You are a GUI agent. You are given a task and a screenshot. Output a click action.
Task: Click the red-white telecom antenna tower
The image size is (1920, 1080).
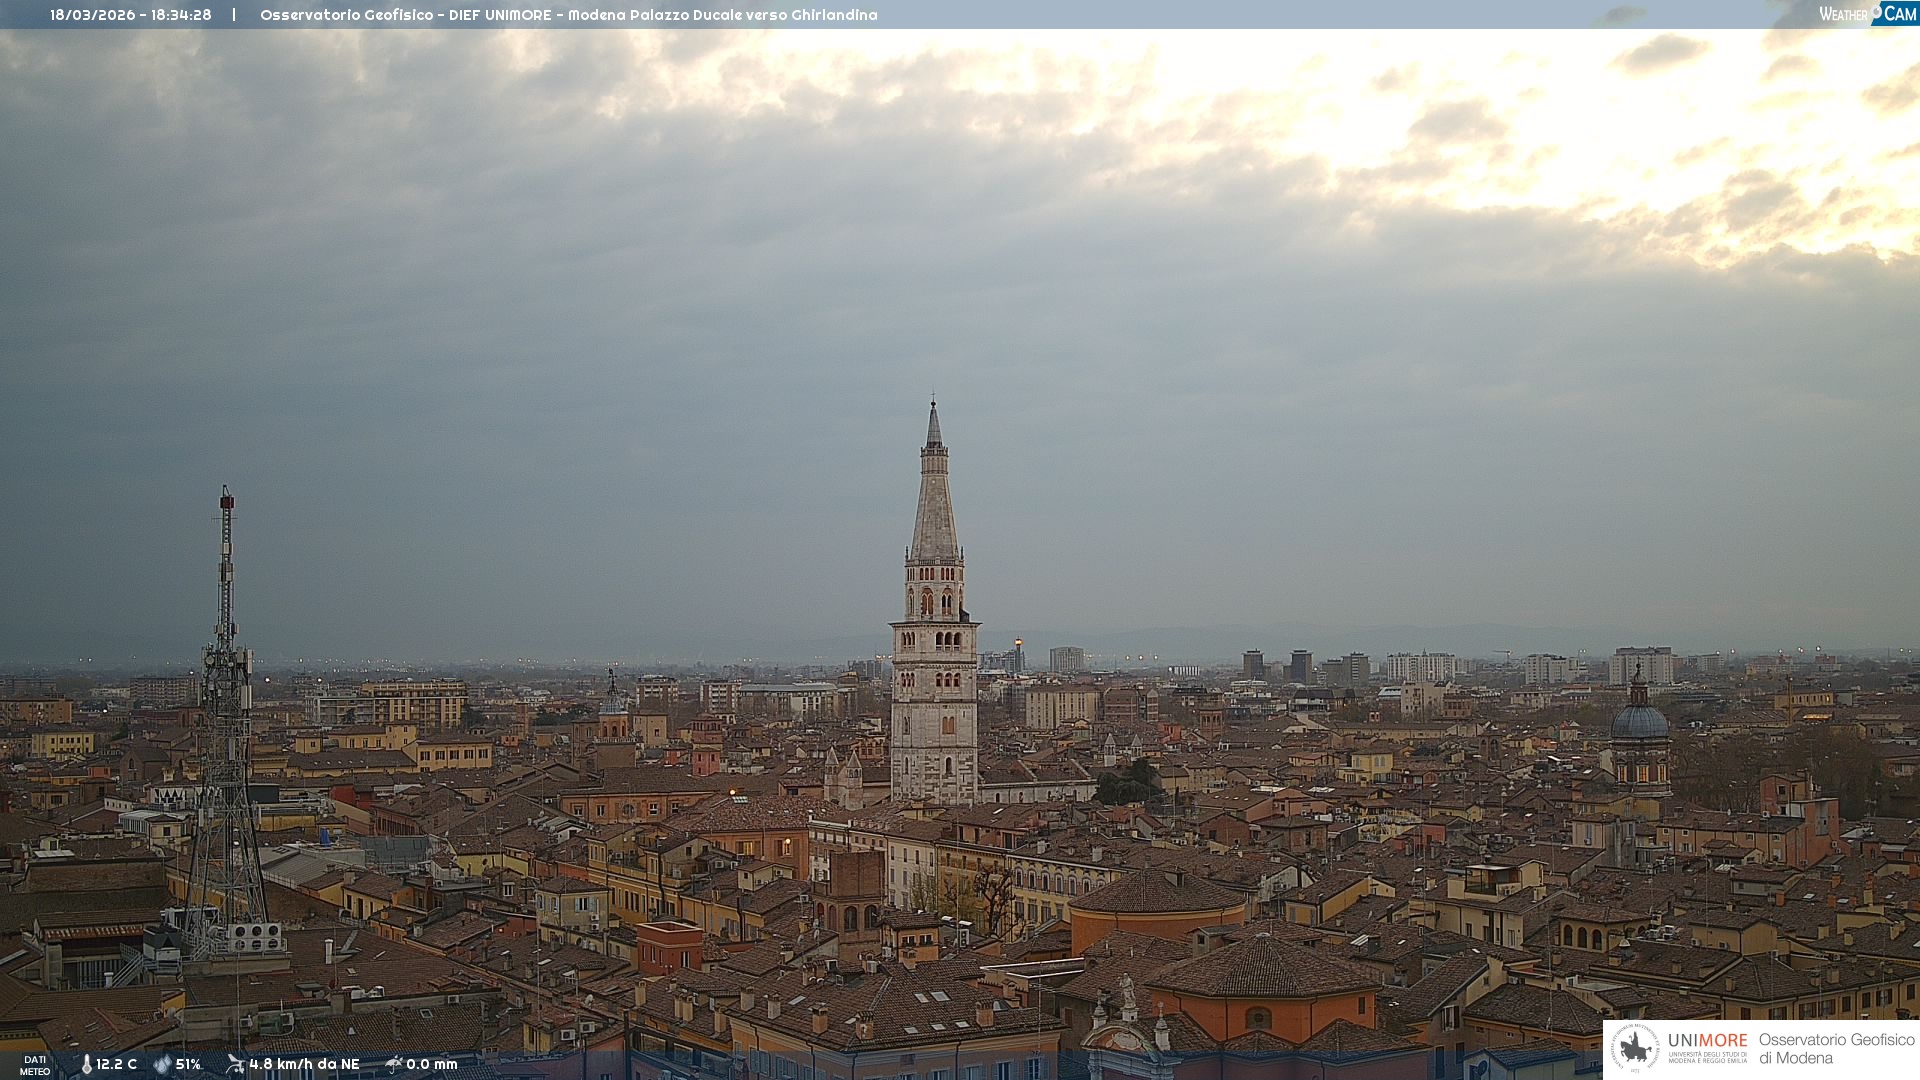(x=227, y=600)
